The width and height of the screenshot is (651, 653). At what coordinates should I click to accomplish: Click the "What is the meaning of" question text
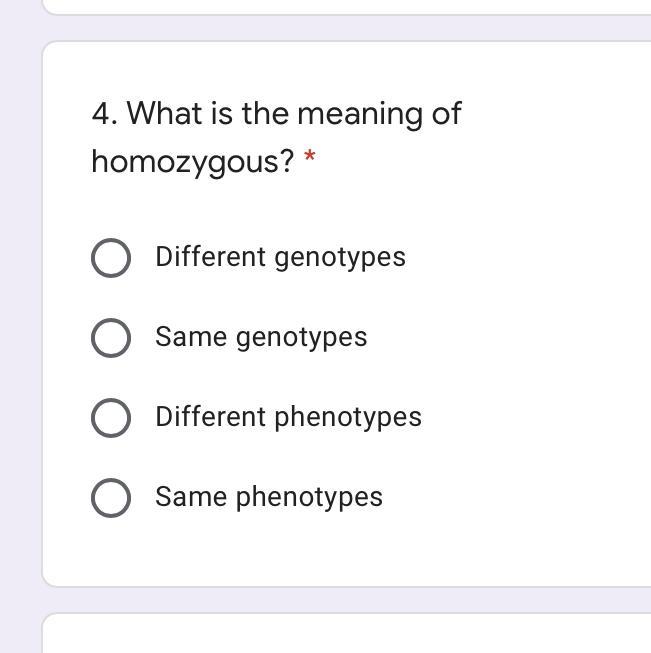pos(294,114)
